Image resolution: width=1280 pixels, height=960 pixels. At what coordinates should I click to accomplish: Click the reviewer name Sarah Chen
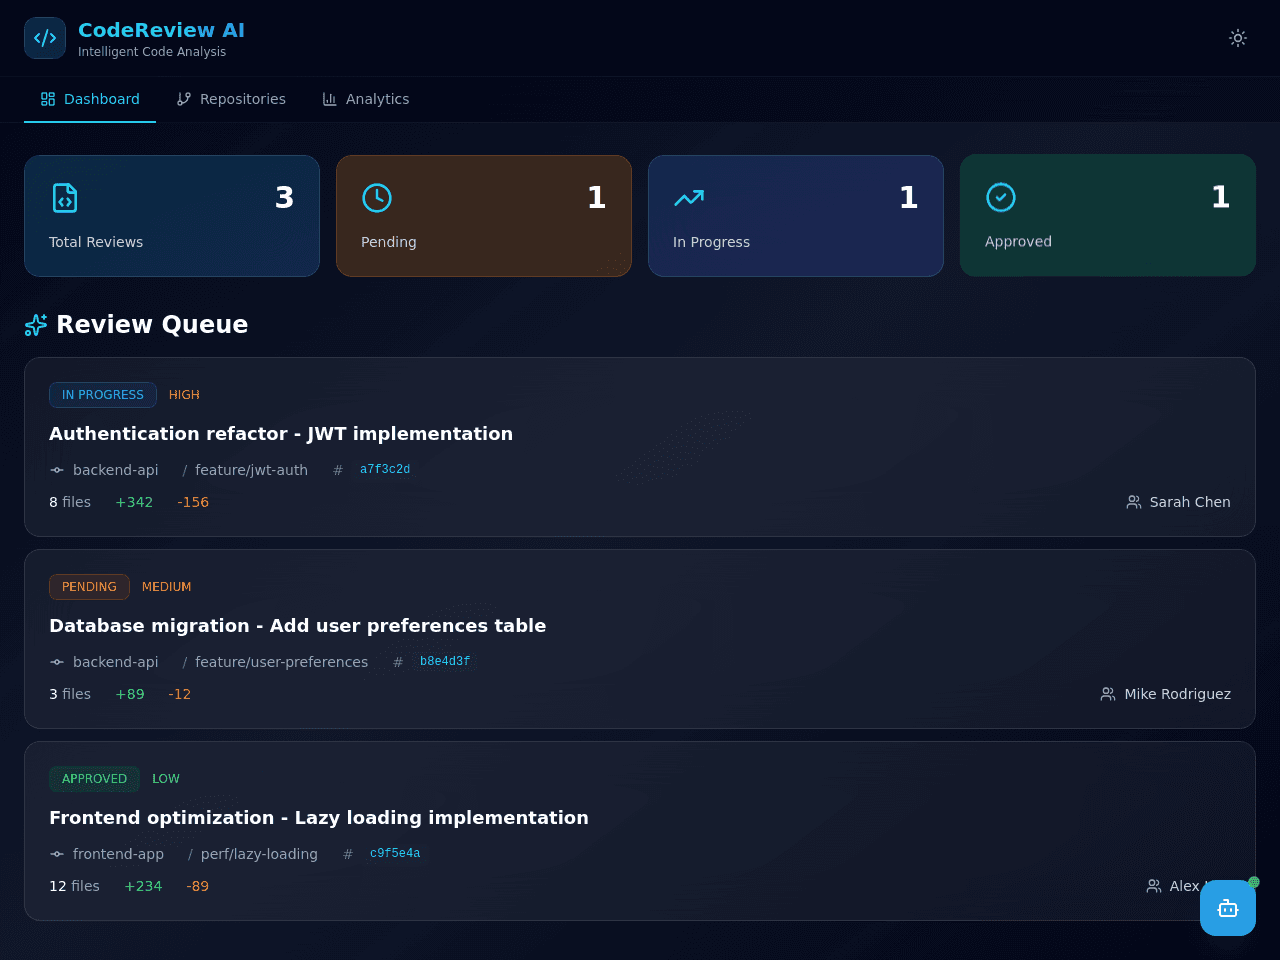coord(1190,502)
